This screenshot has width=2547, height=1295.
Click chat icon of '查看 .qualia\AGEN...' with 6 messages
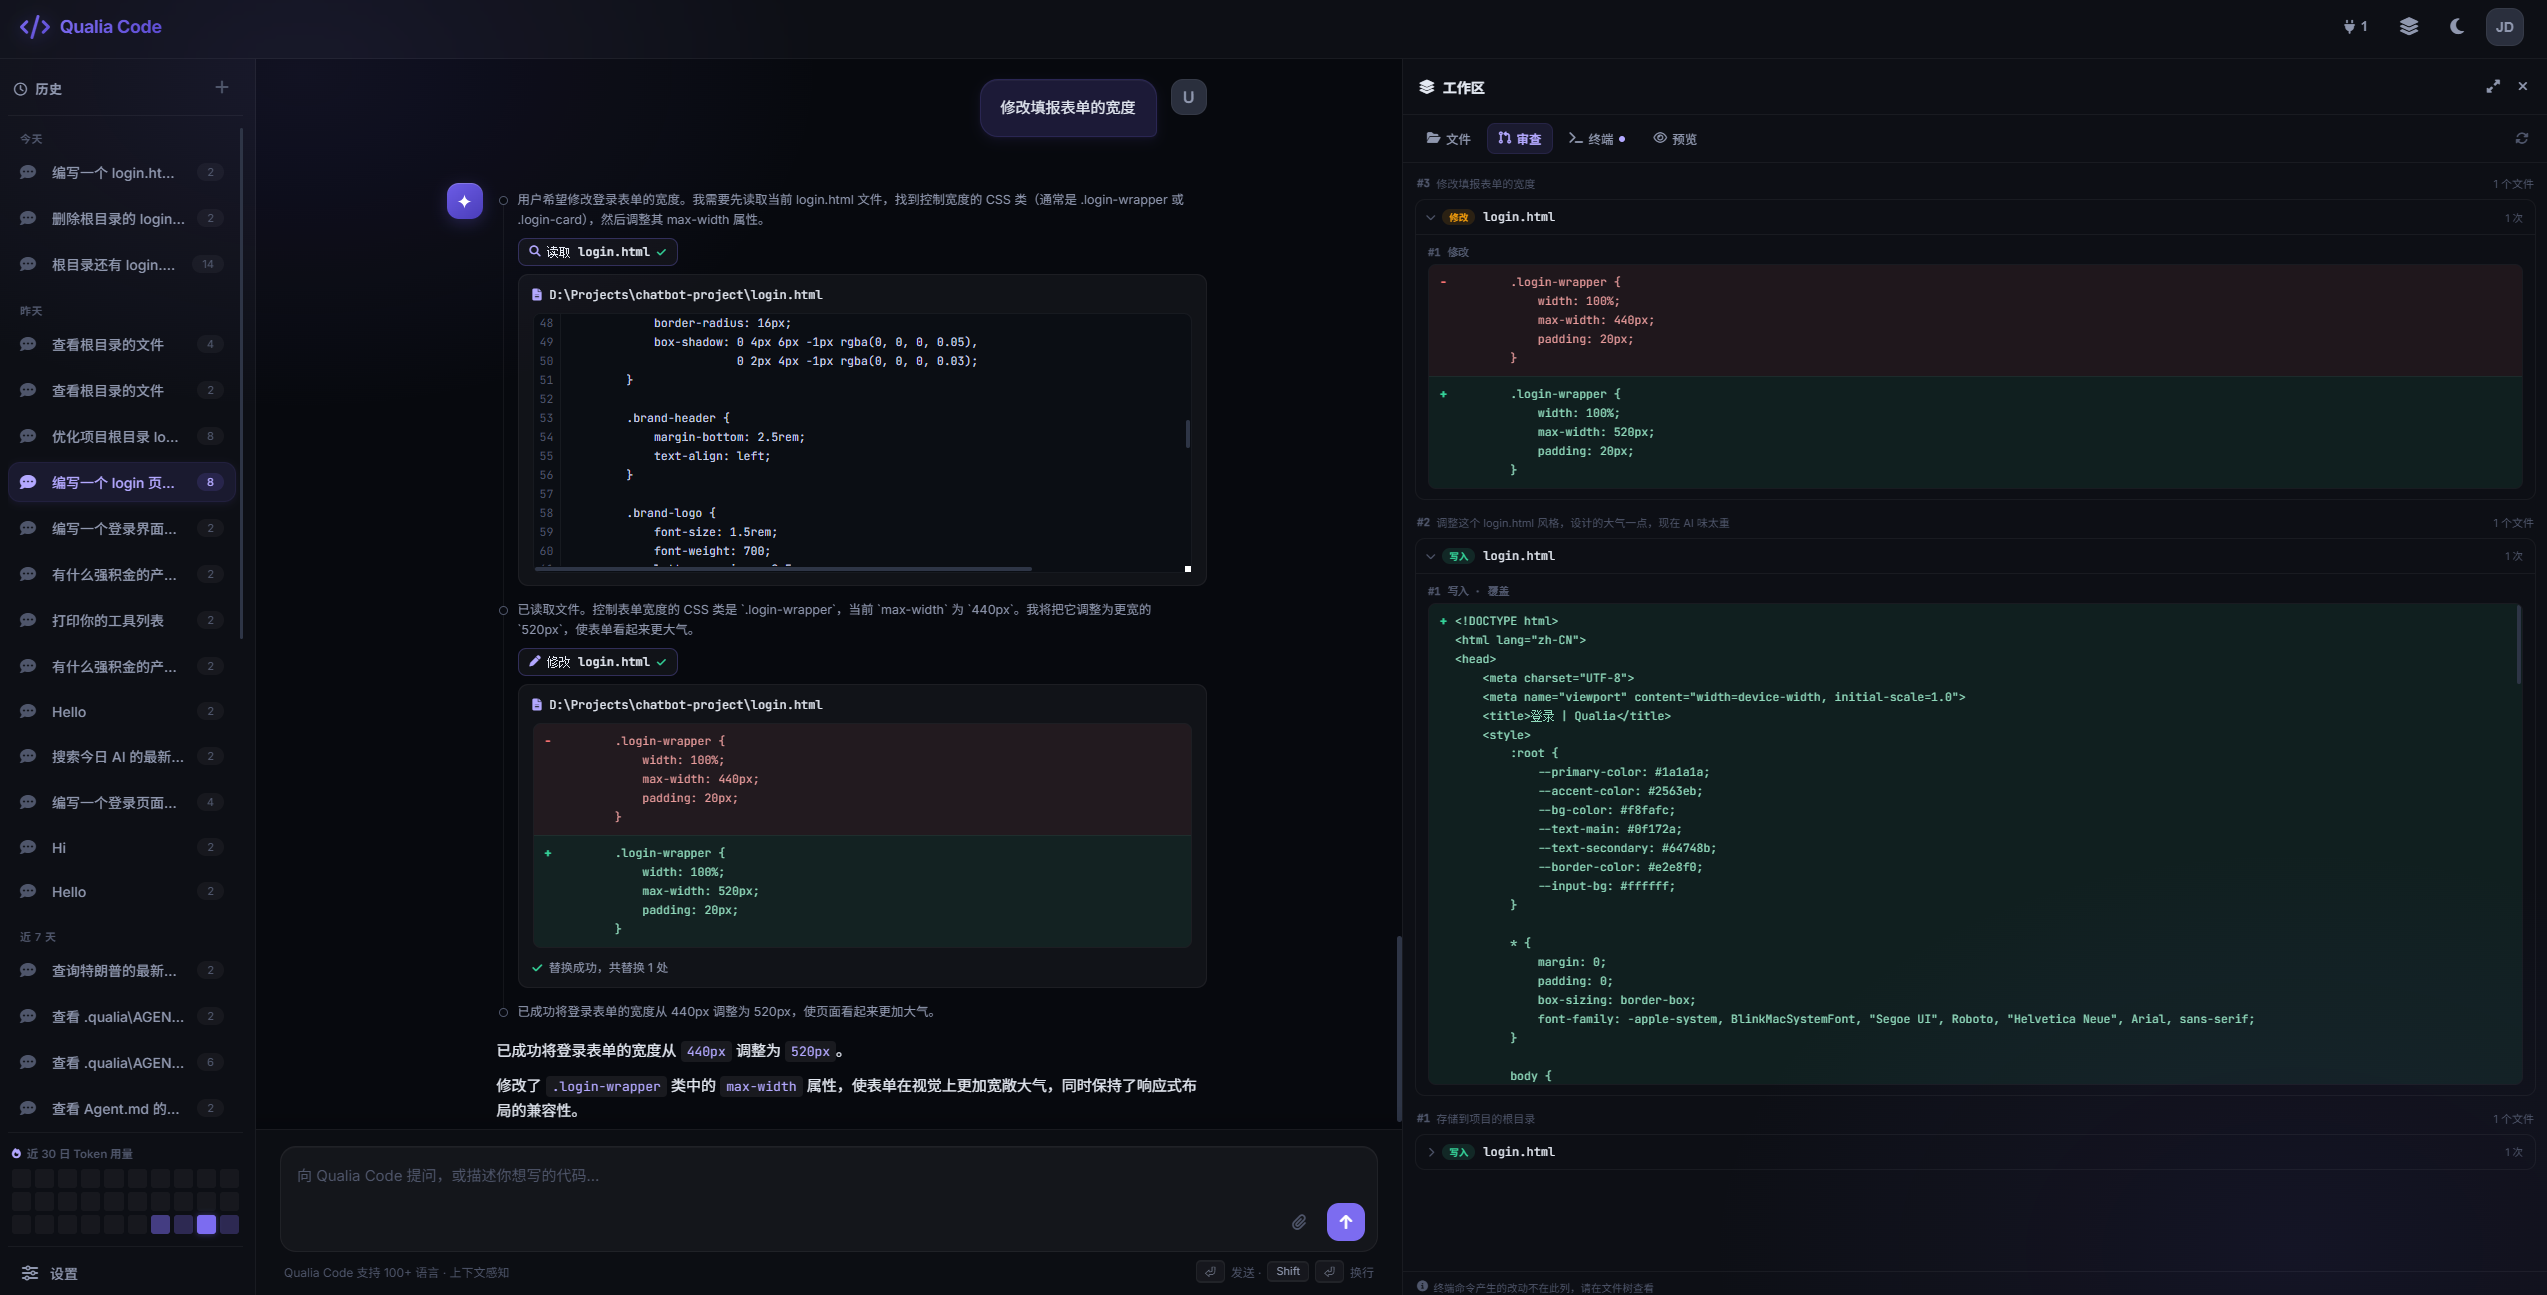click(x=28, y=1062)
